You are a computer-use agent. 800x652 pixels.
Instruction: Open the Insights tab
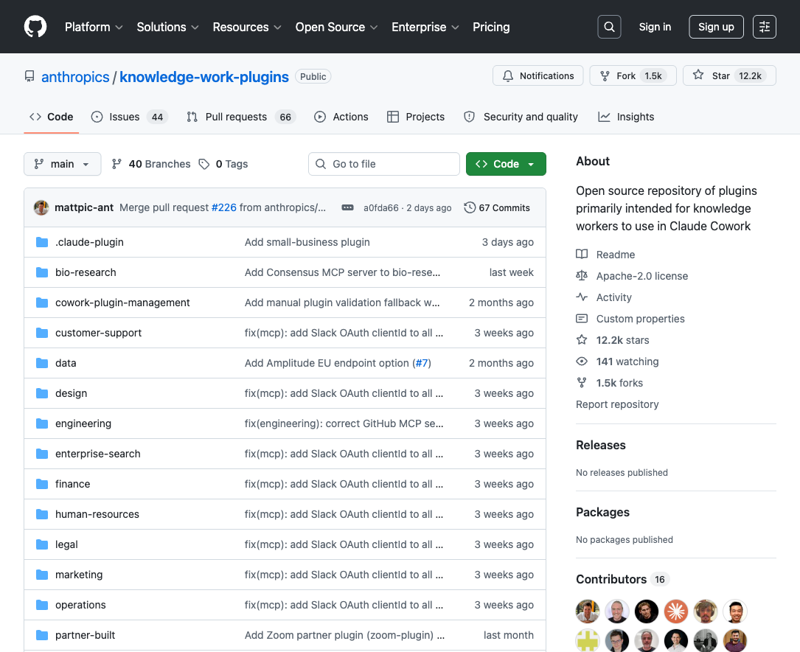pyautogui.click(x=626, y=117)
